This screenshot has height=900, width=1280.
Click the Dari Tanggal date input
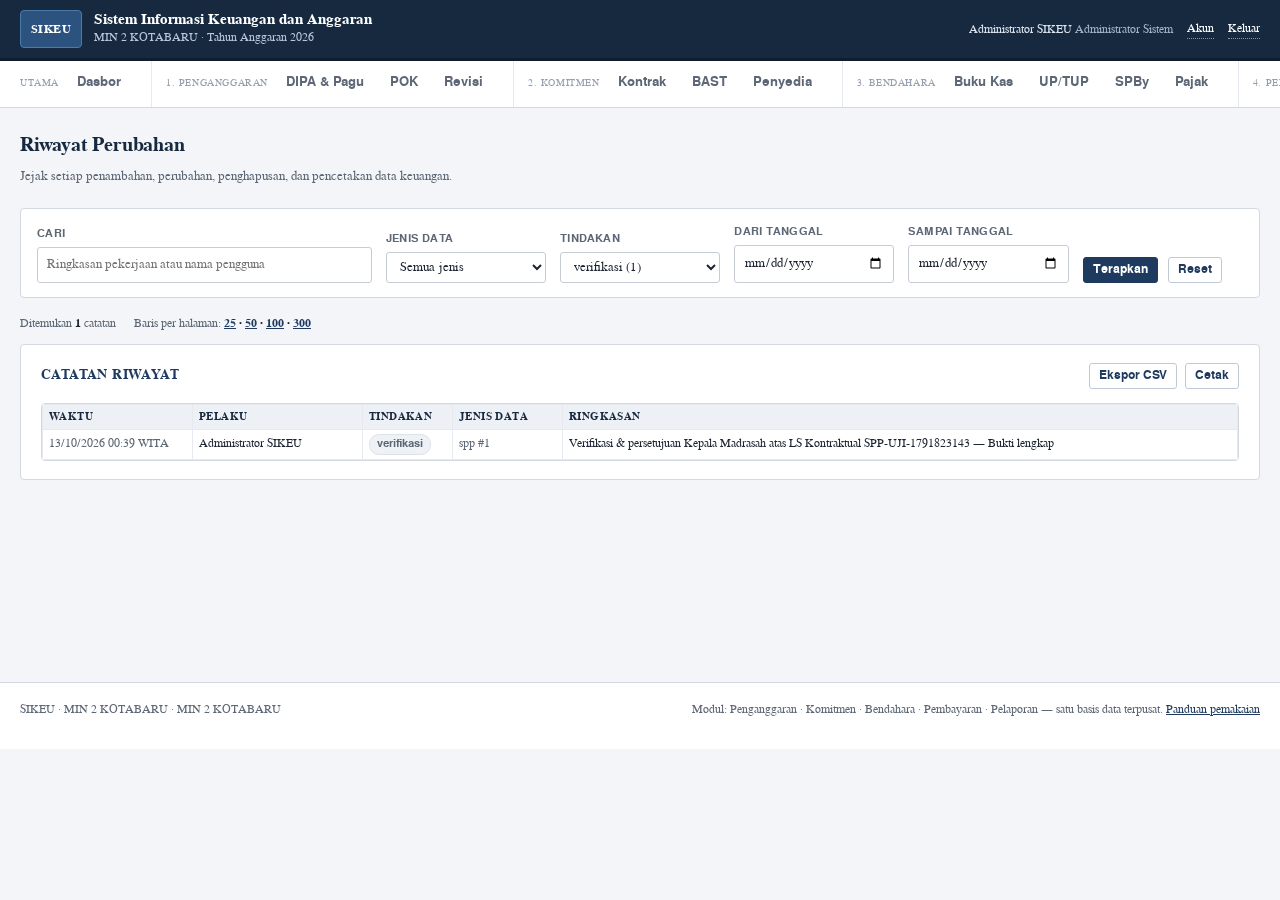pos(814,264)
